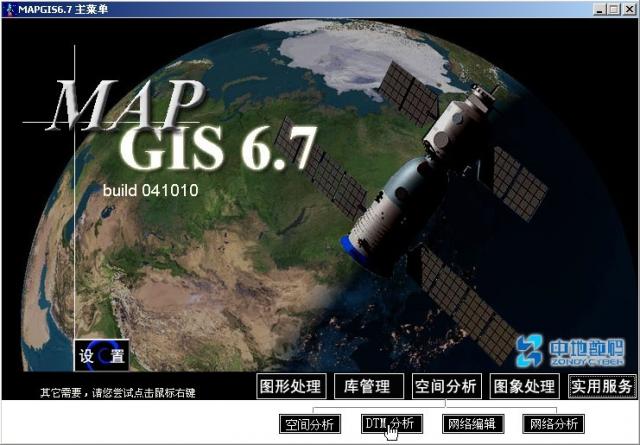Screen dimensions: 640x445
Task: Click the satellite graphic on the splash
Action: (440, 190)
